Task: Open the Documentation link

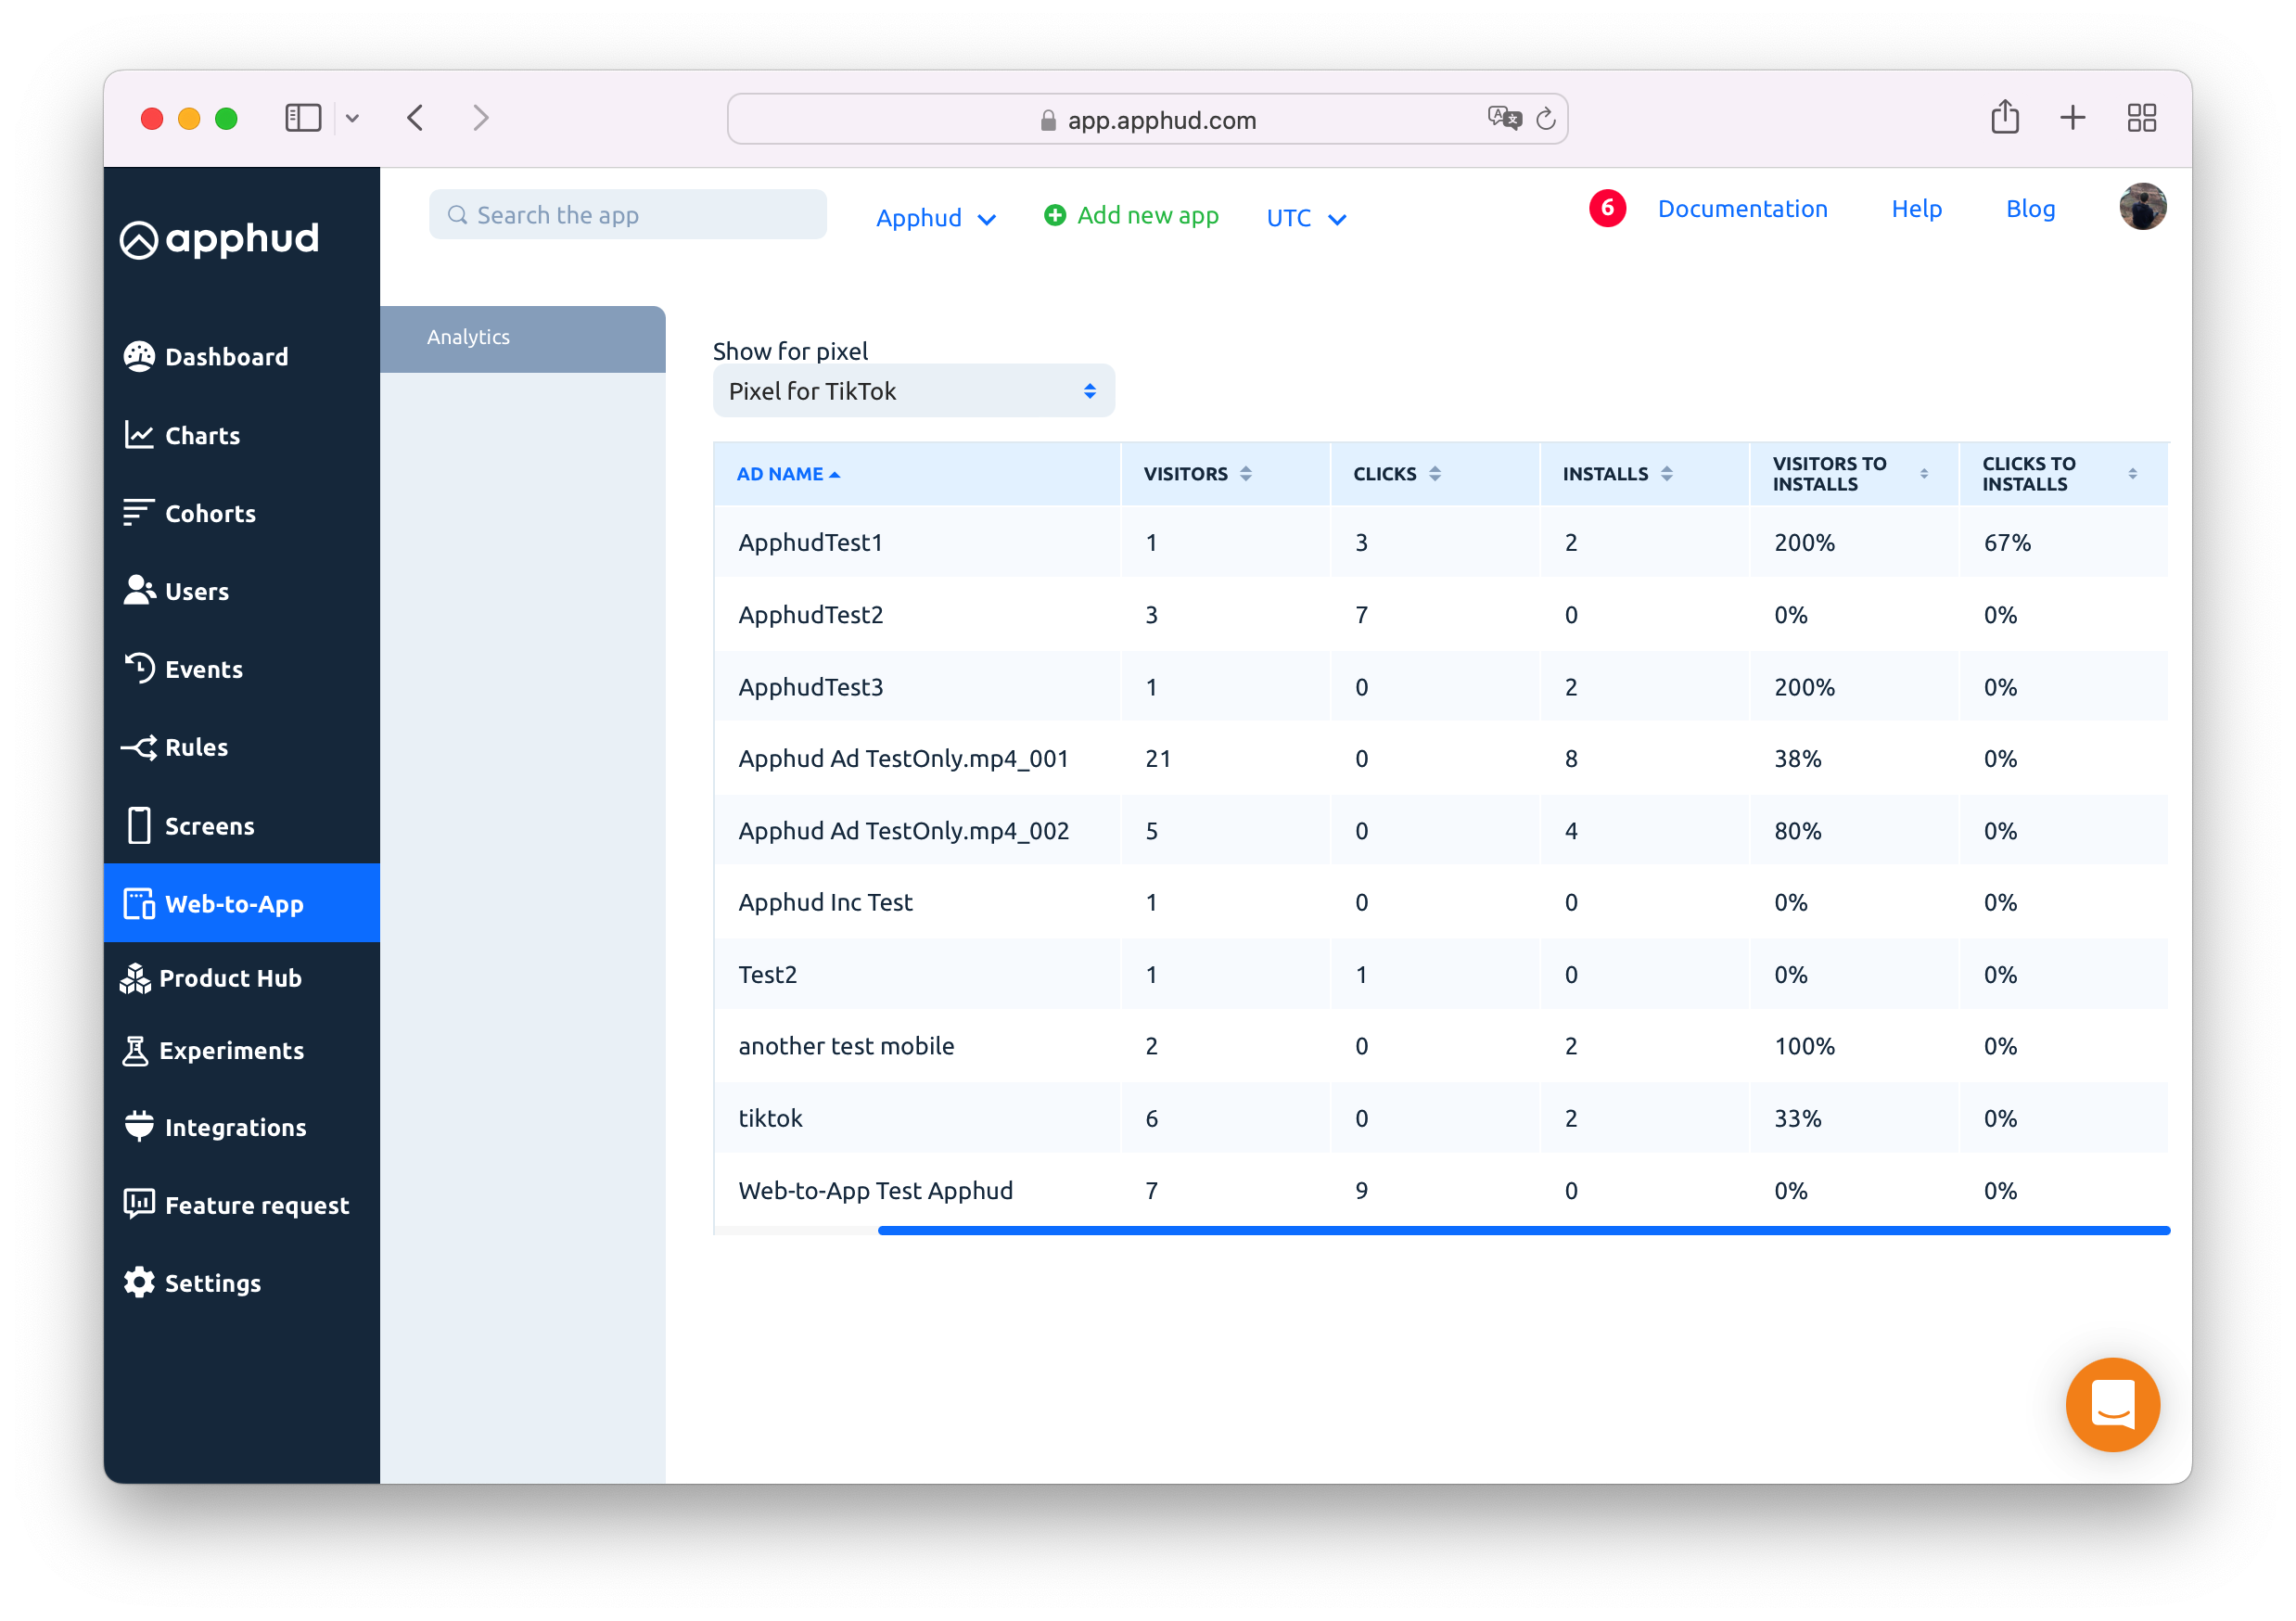Action: 1742,209
